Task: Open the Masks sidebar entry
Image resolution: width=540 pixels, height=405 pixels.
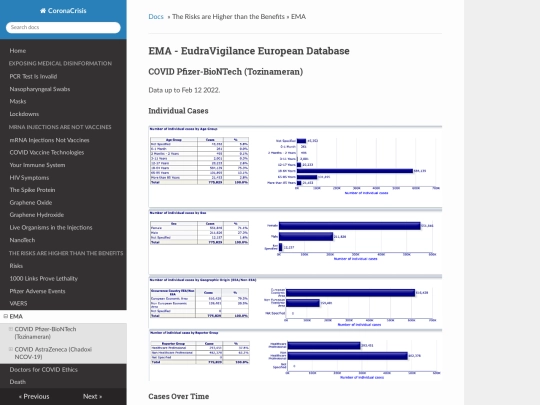Action: point(18,101)
